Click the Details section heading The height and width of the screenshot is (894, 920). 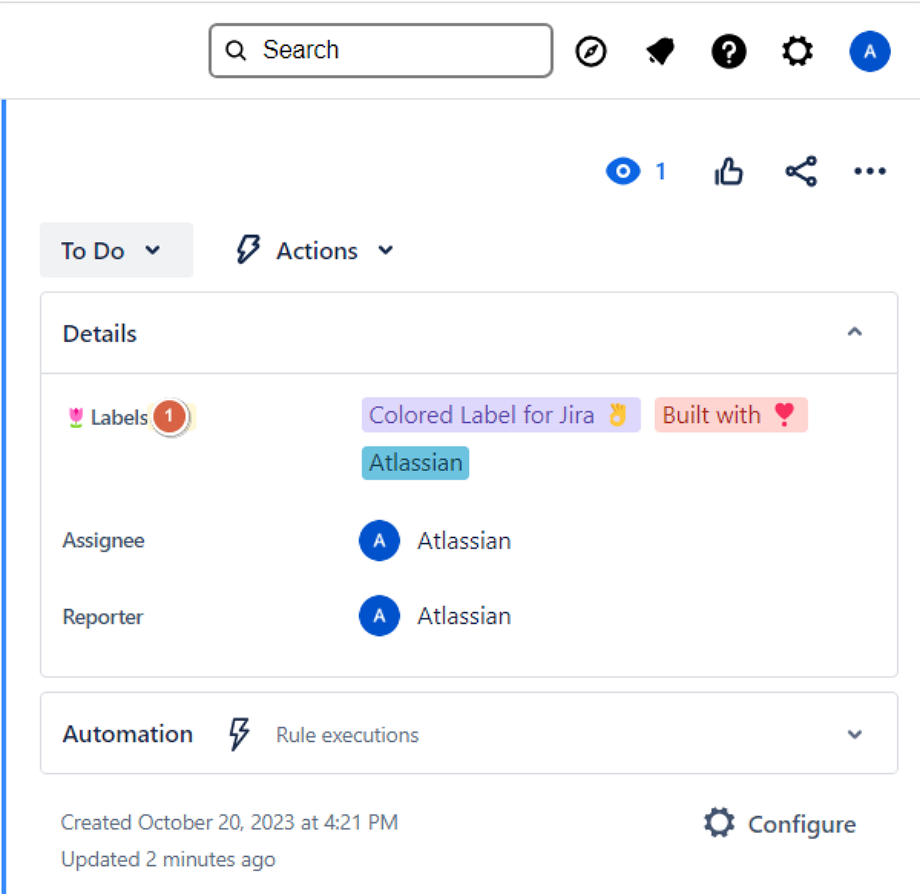click(x=100, y=333)
